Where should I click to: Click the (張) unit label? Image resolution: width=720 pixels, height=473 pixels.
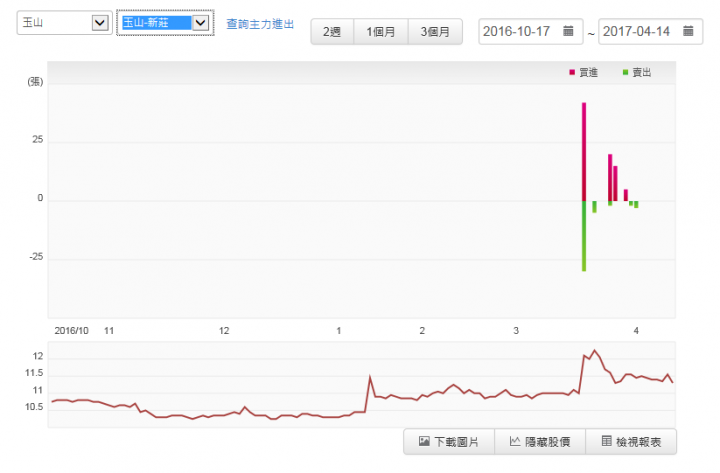(x=35, y=82)
